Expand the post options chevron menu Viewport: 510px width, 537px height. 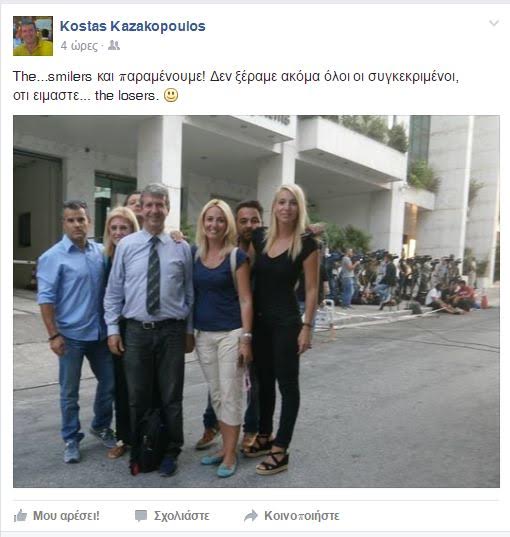494,23
